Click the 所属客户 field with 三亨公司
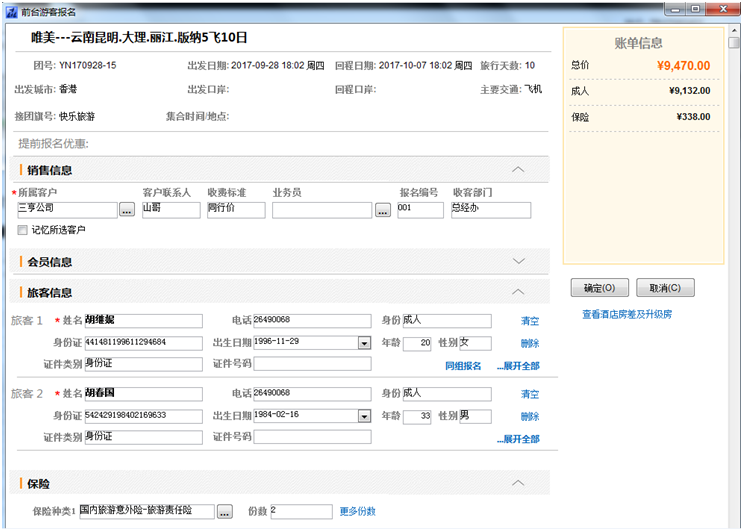This screenshot has height=531, width=743. (x=67, y=210)
